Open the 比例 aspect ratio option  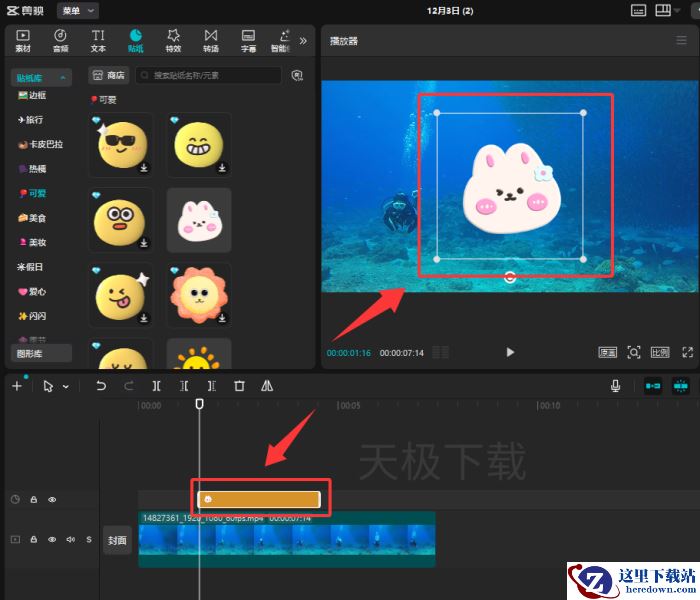(x=660, y=353)
